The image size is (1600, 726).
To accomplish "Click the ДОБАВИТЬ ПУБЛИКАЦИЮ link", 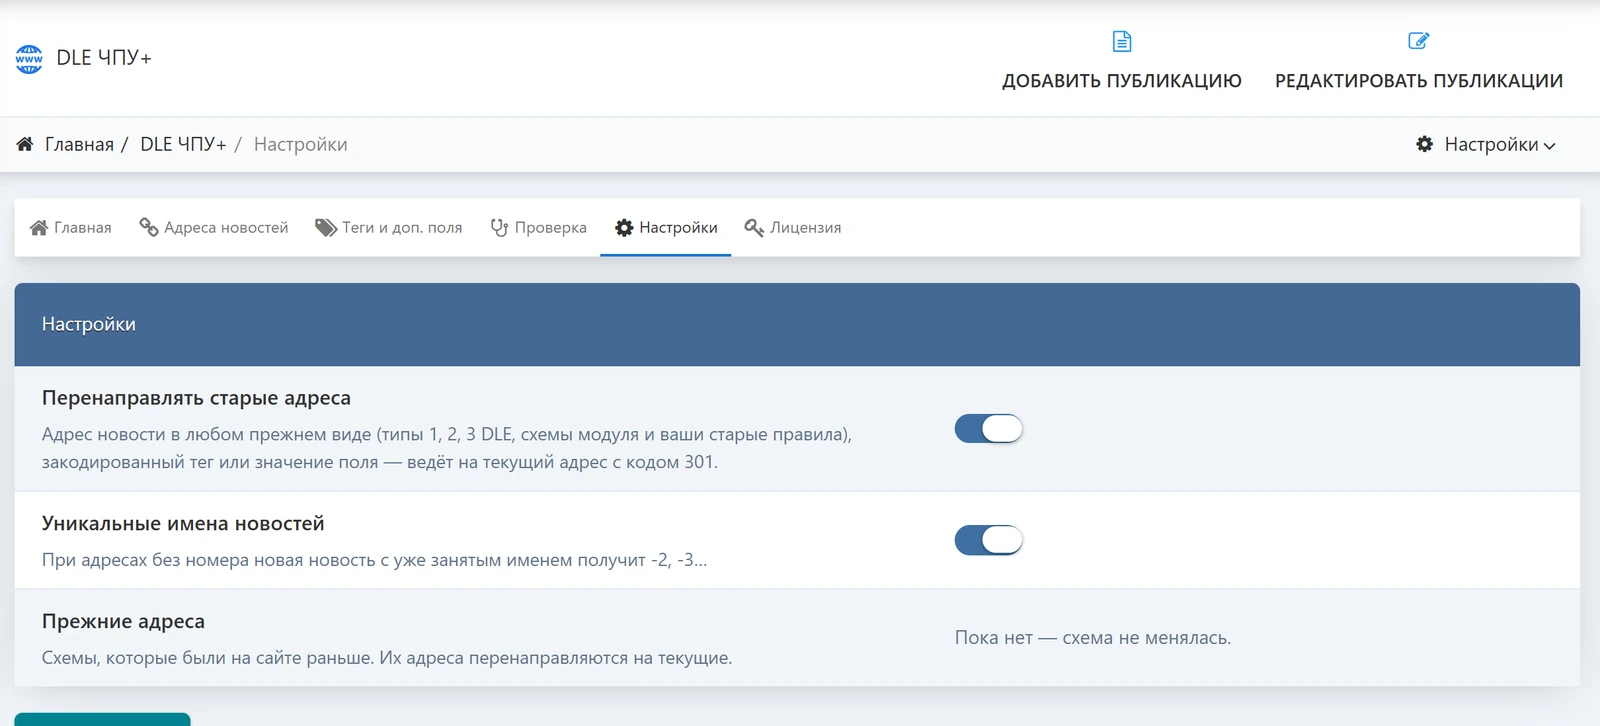I will tap(1122, 81).
